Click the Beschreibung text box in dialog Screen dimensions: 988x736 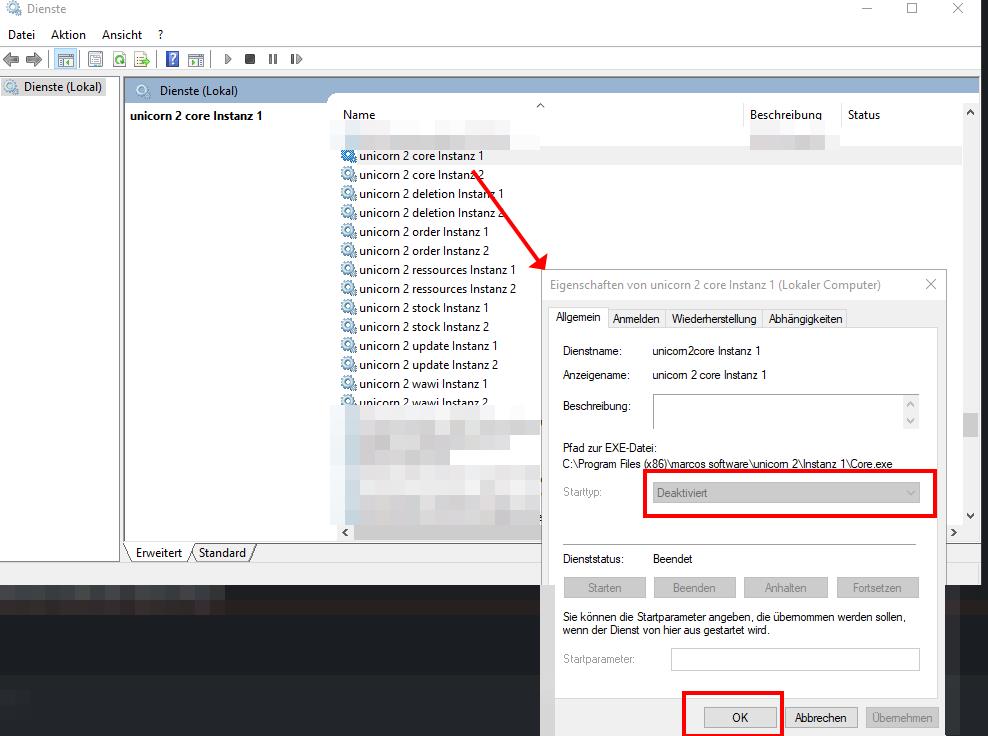(x=779, y=411)
